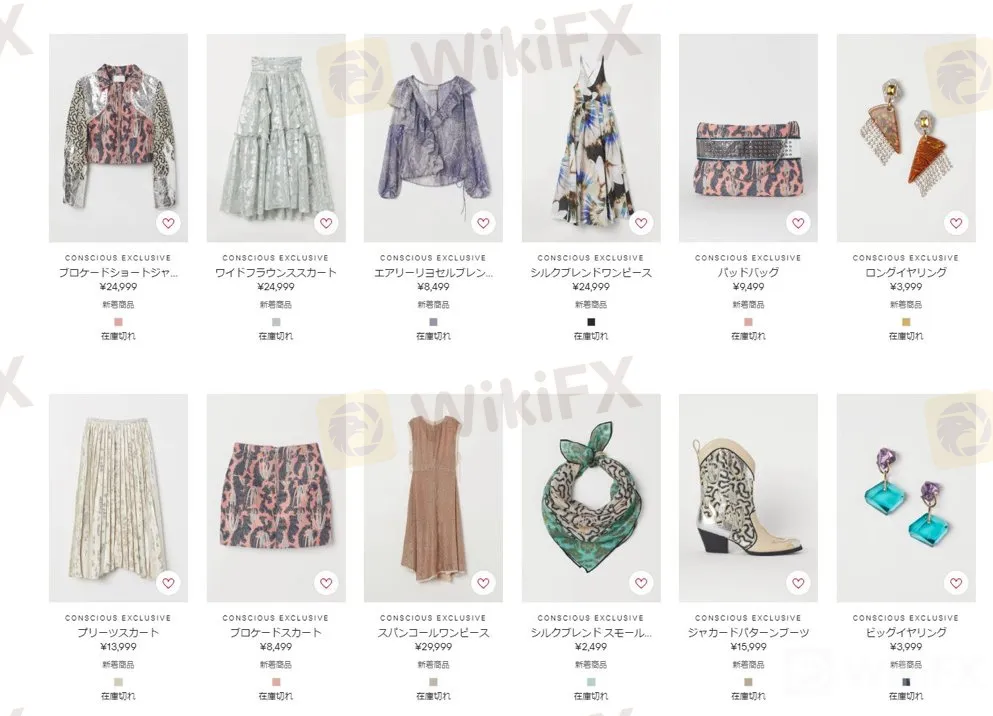View the brocade mini skirt image
Viewport: 993px width, 716px height.
(x=276, y=498)
